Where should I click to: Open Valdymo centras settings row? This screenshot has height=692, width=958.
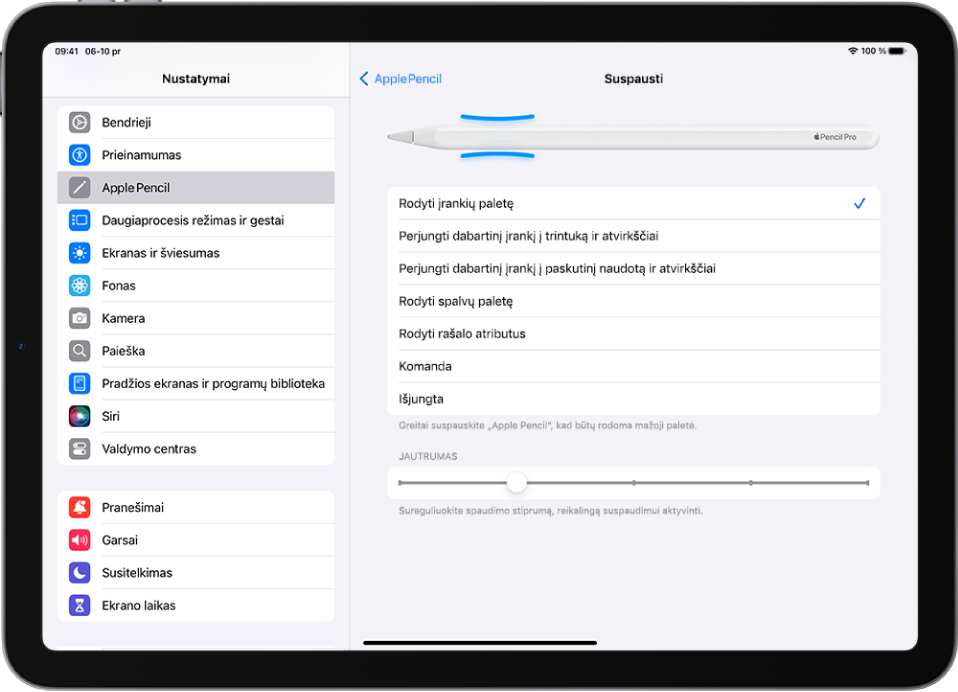tap(196, 449)
